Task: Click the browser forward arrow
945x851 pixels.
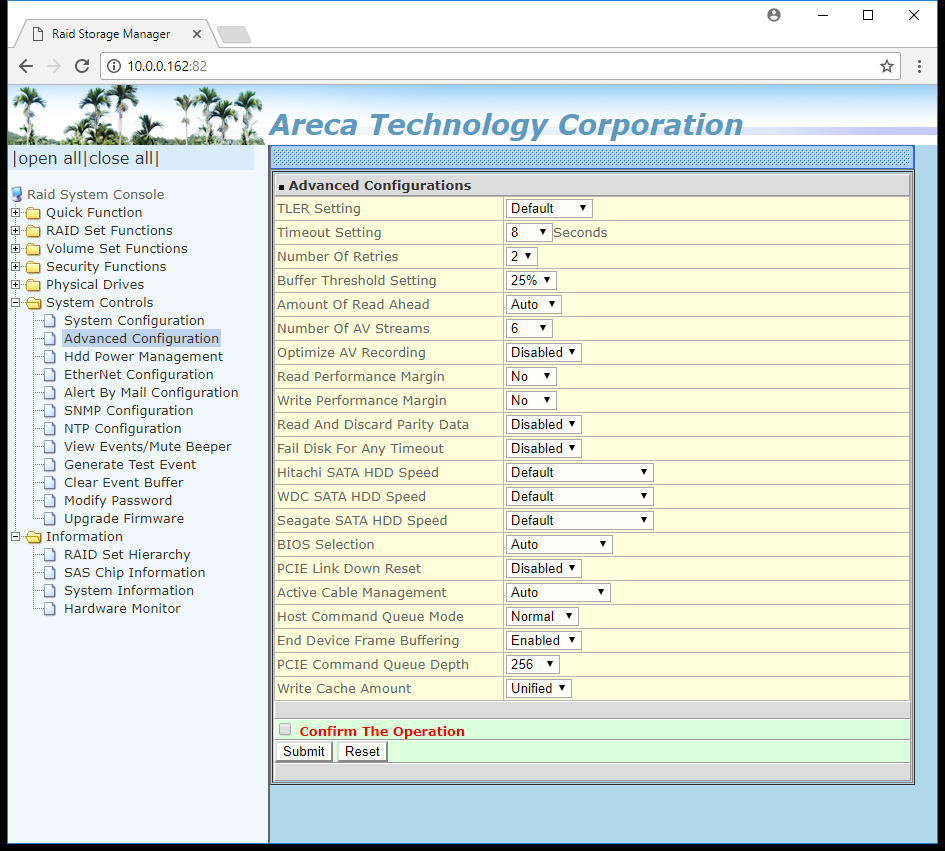Action: point(54,66)
